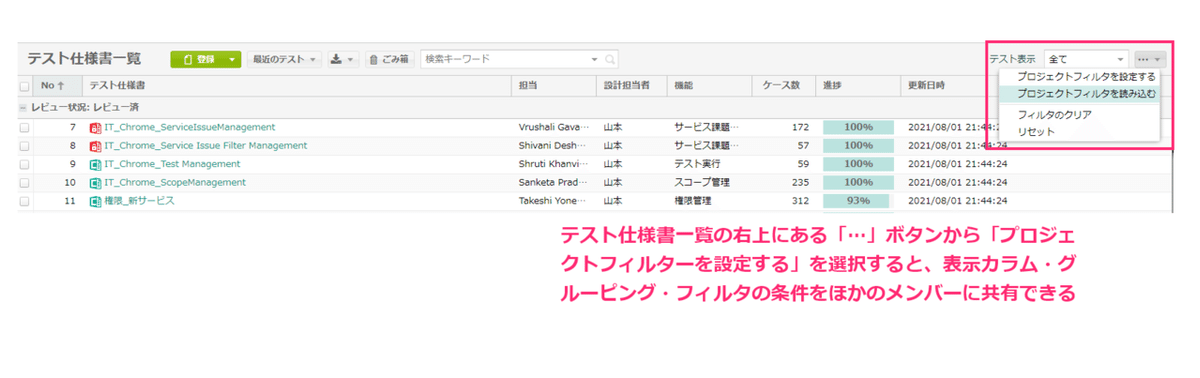Open IT_Chrome_ScopeManagement link
Viewport: 1200px width, 378px height.
click(x=175, y=182)
